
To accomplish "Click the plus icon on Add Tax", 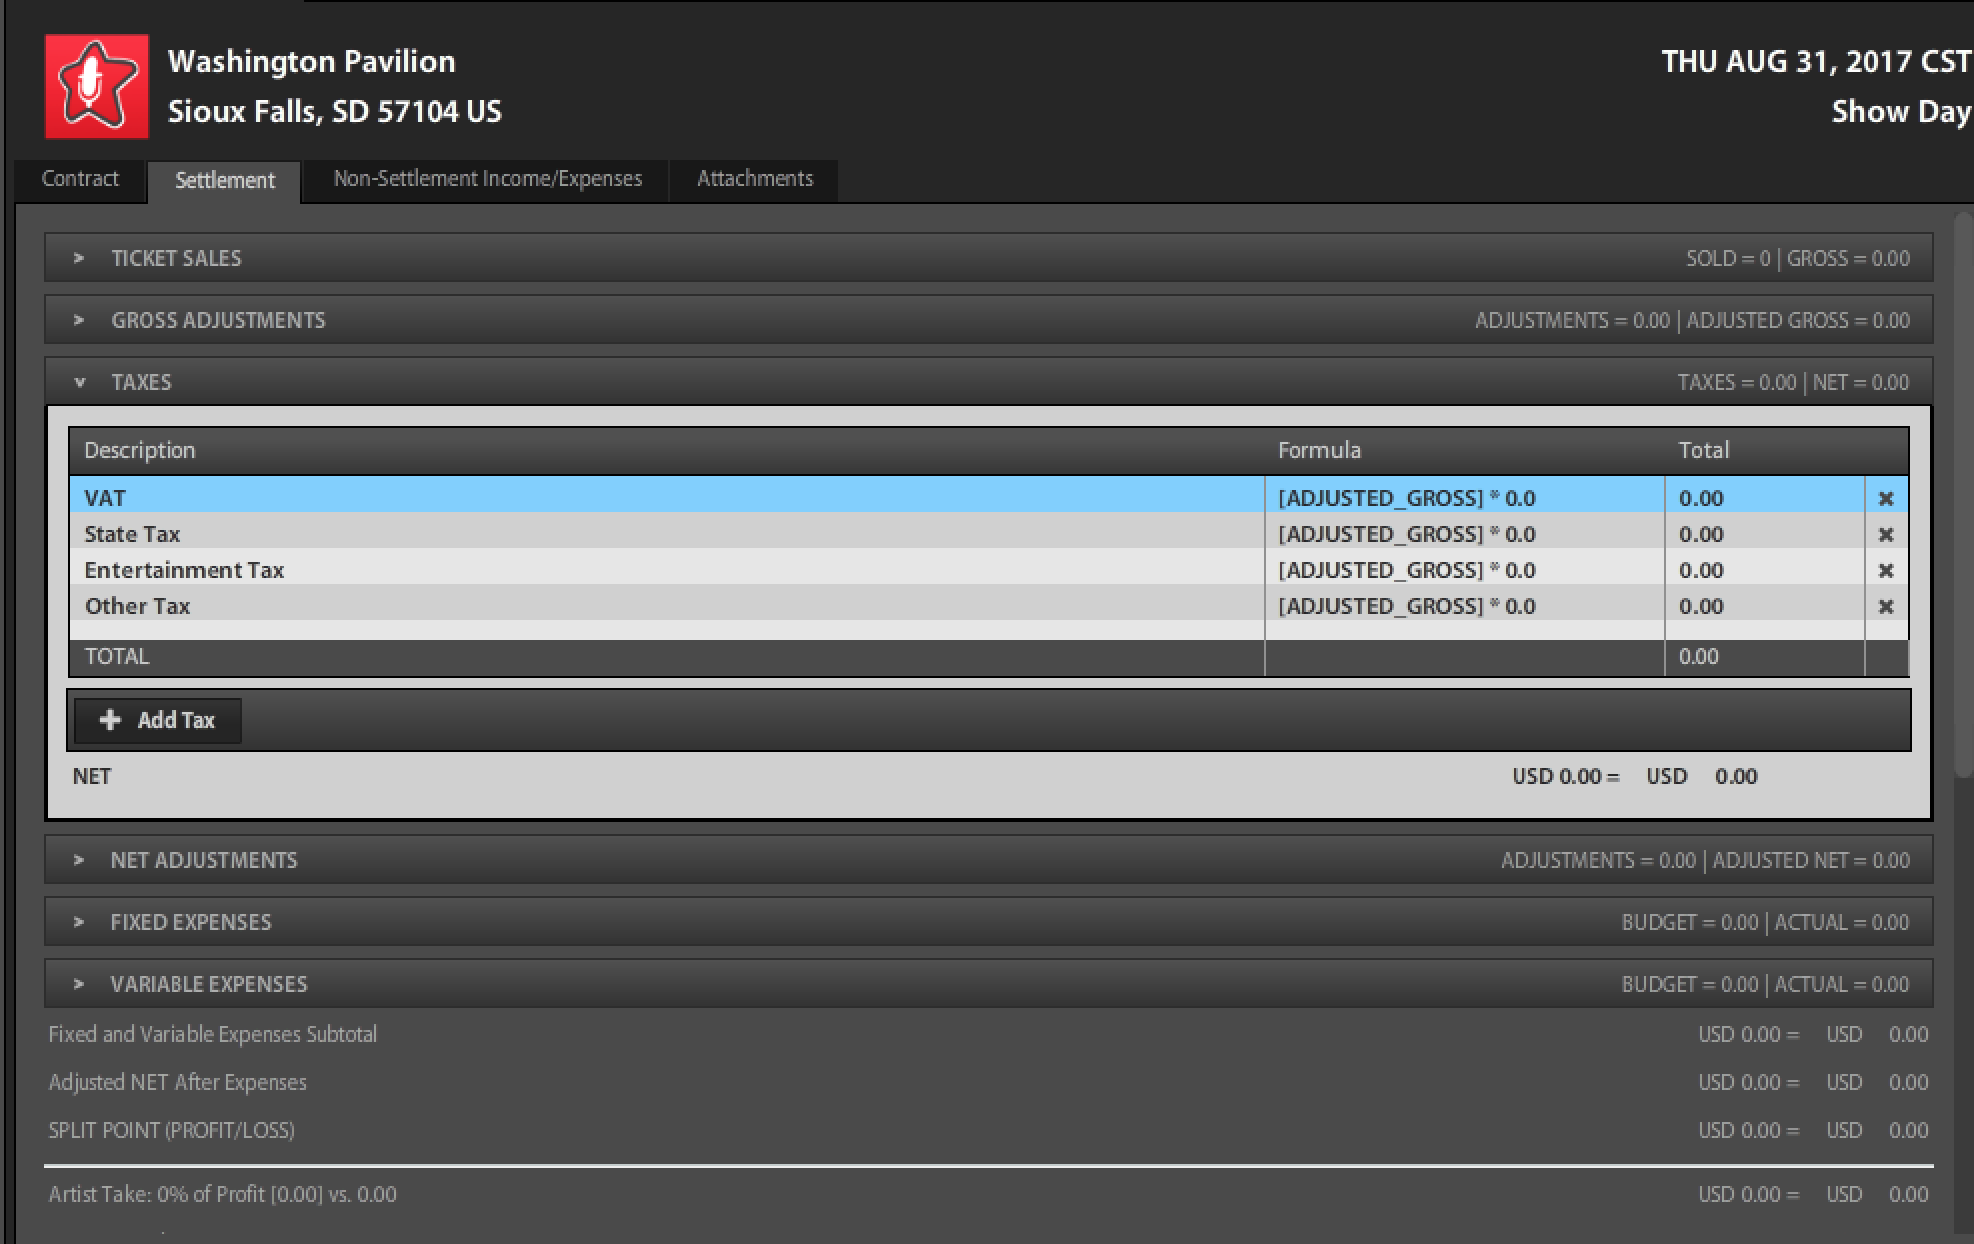I will pos(110,720).
